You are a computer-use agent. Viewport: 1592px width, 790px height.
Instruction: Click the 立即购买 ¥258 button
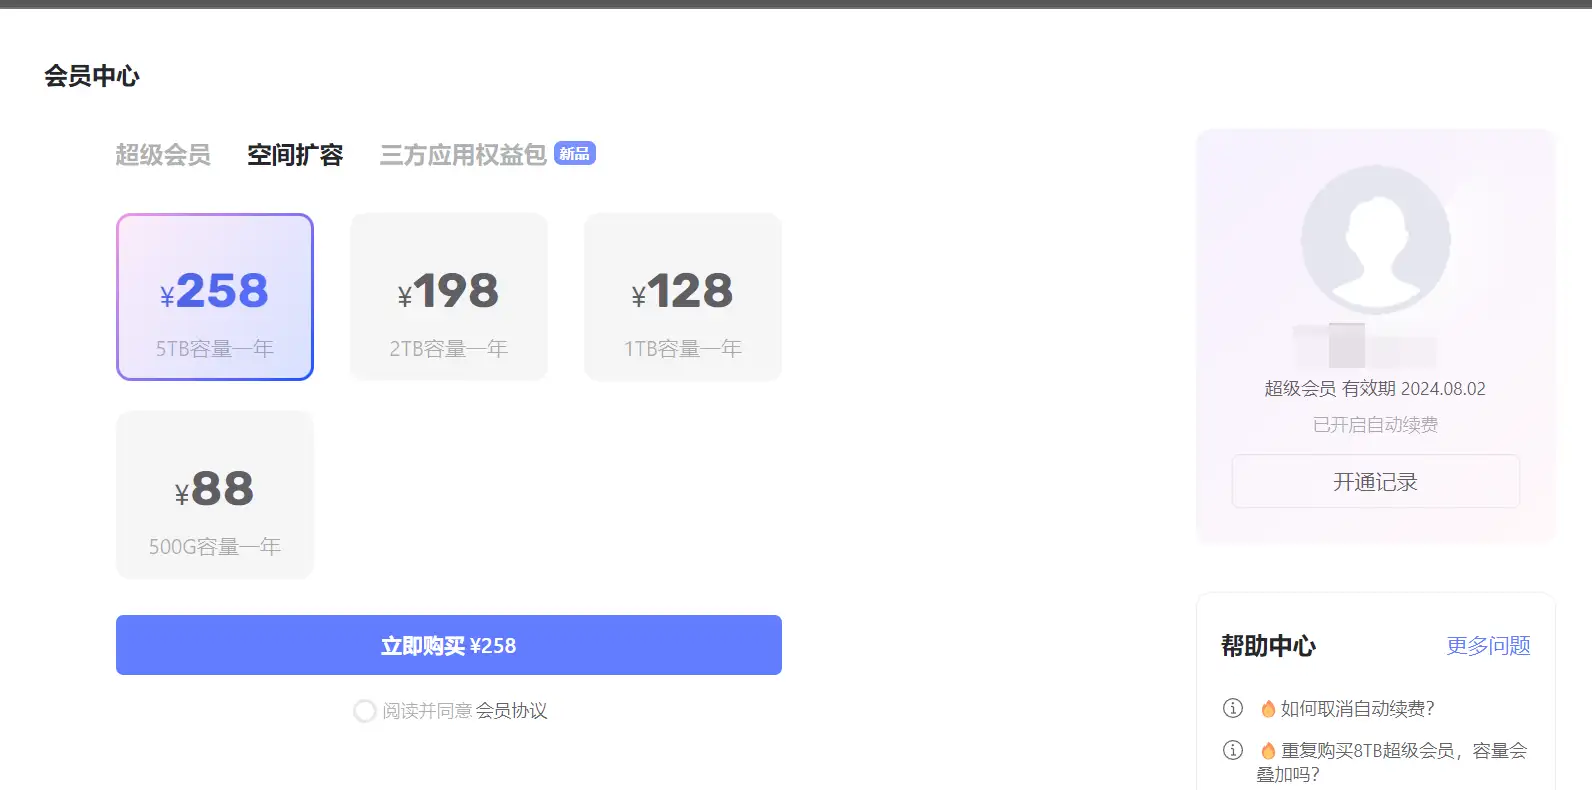(x=449, y=645)
